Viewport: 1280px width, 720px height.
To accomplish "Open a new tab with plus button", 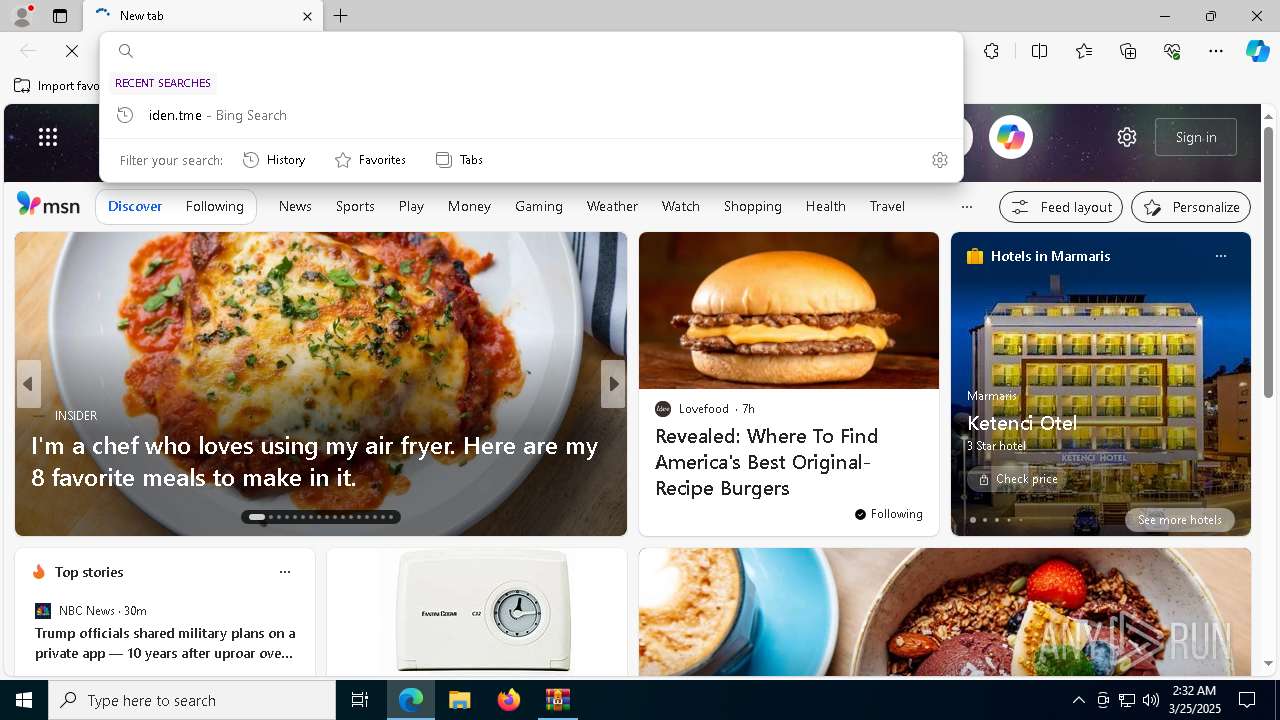I will (x=341, y=16).
